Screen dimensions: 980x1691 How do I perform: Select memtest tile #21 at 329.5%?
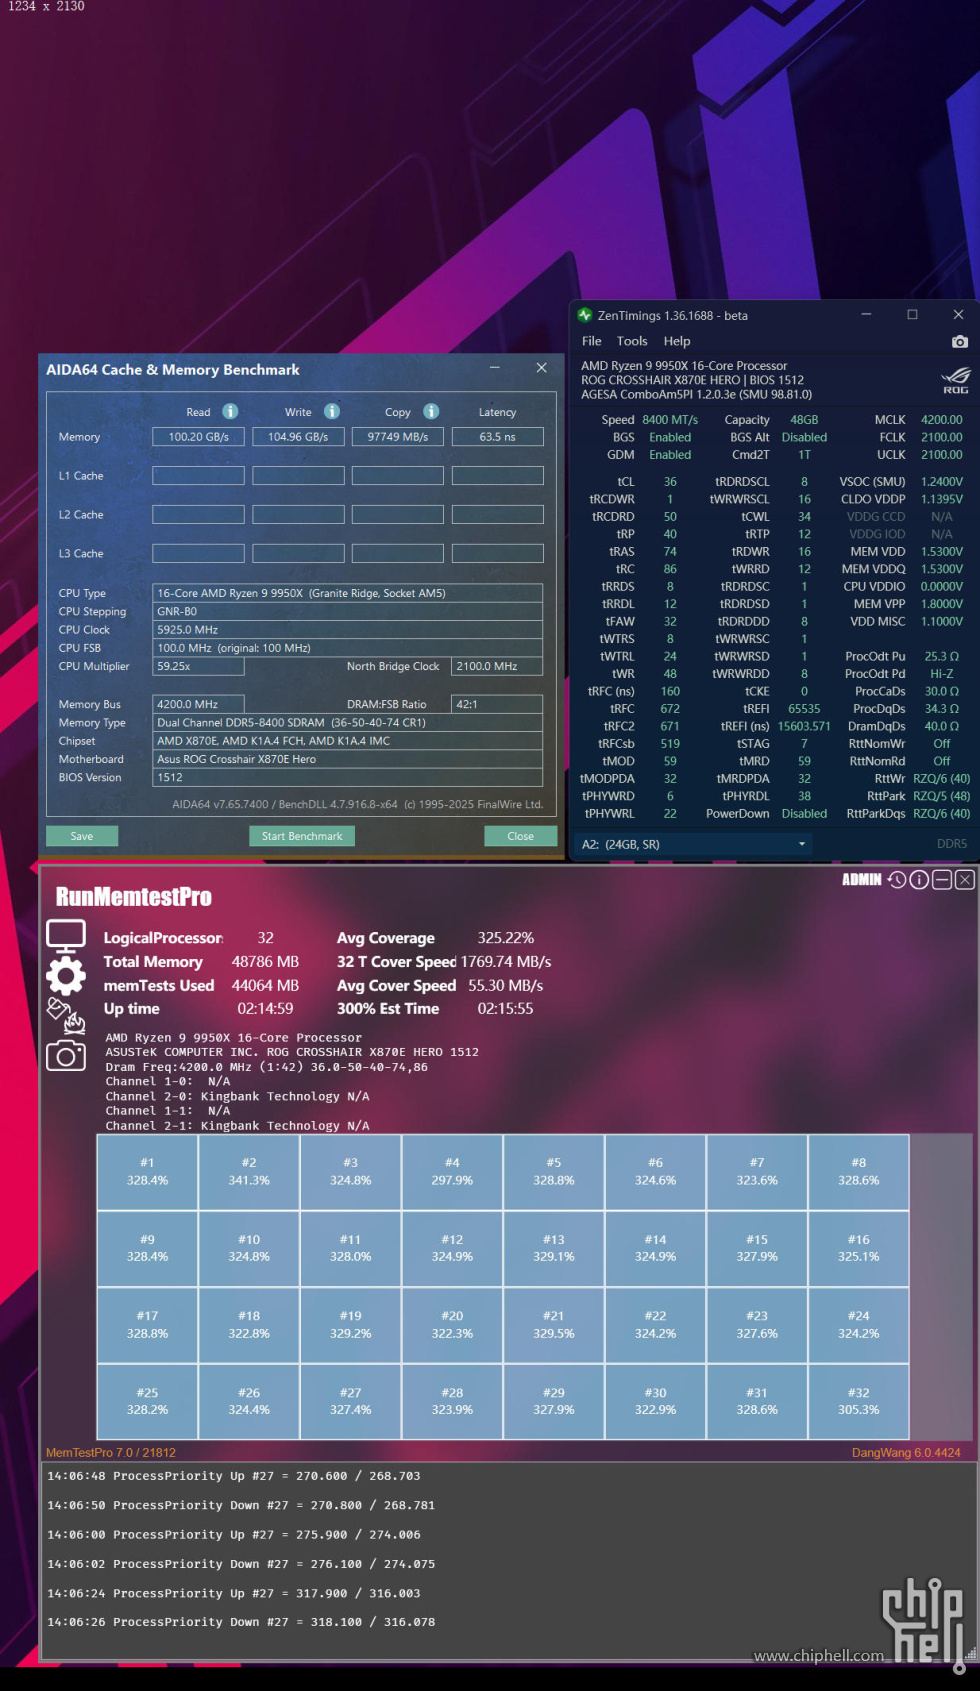(x=554, y=1325)
